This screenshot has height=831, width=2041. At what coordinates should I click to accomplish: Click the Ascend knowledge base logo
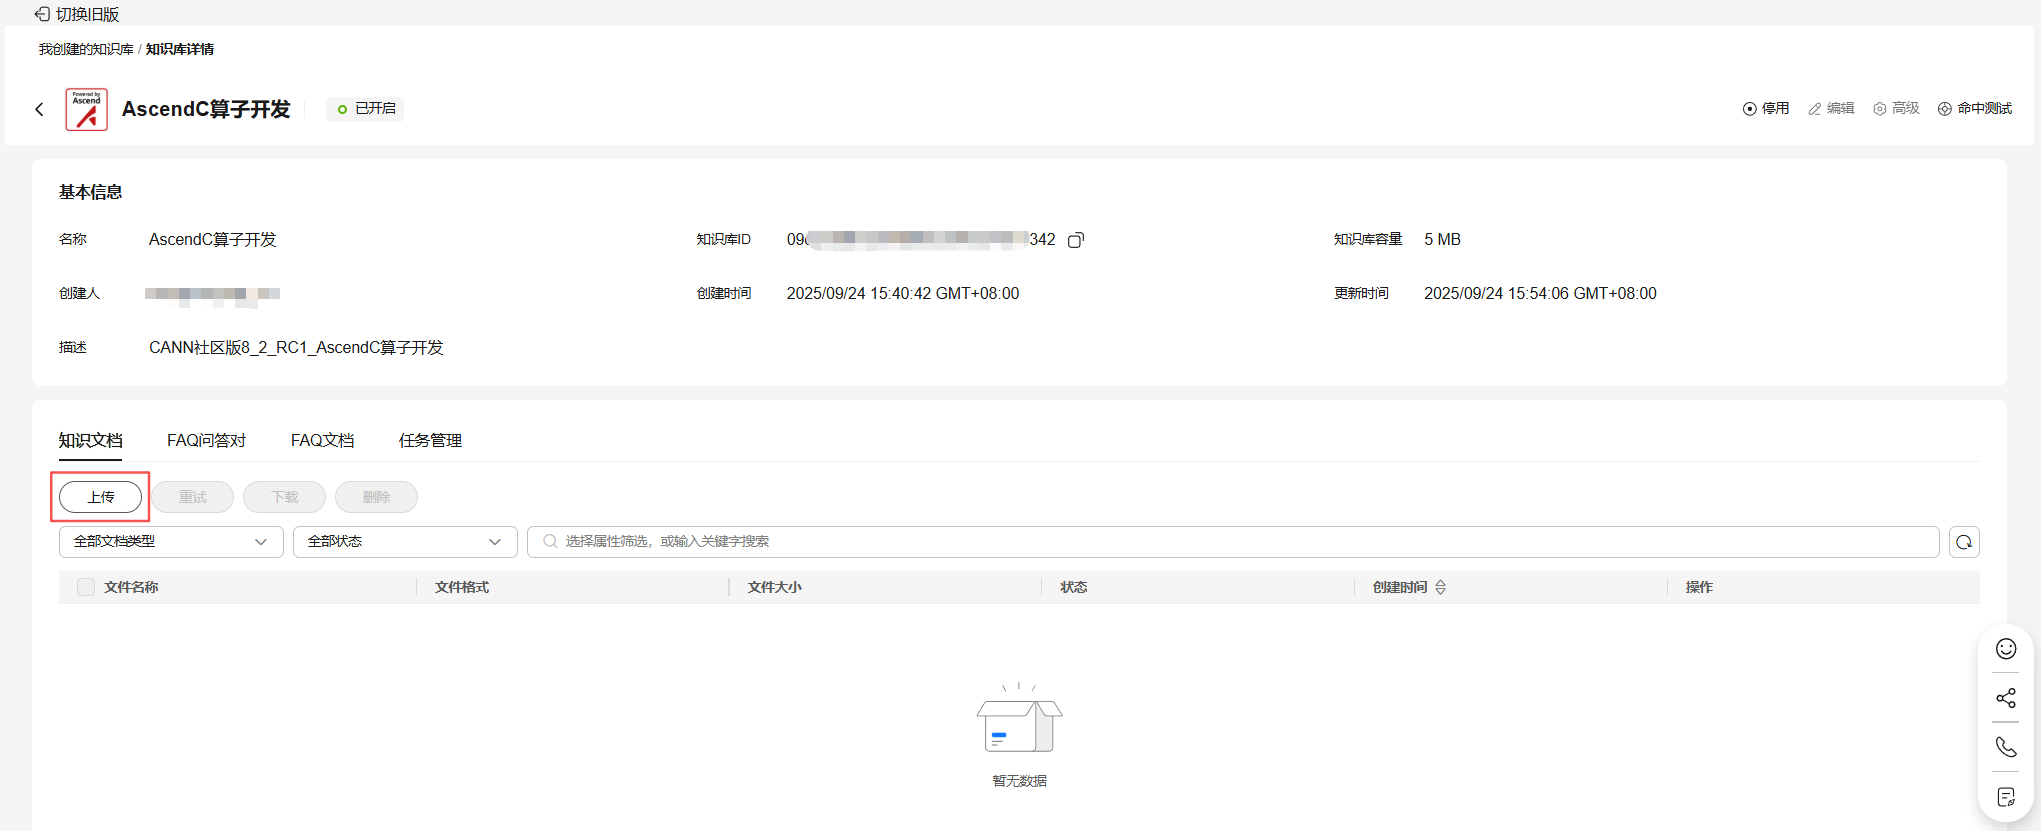(x=87, y=109)
